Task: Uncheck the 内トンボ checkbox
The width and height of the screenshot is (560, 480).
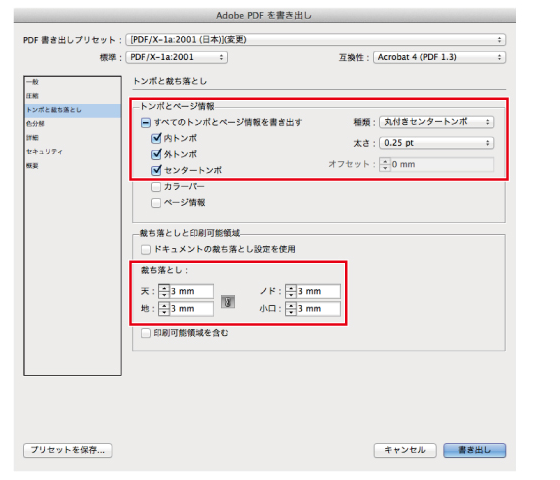Action: pos(156,138)
